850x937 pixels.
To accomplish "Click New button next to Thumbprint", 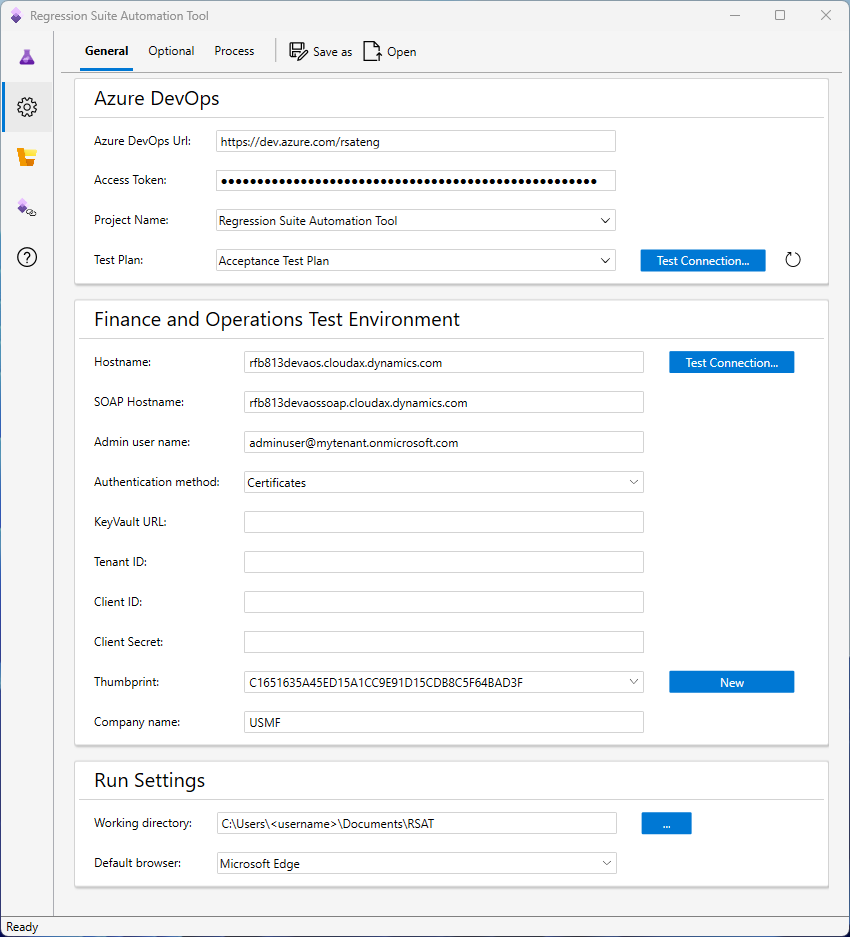I will coord(731,682).
